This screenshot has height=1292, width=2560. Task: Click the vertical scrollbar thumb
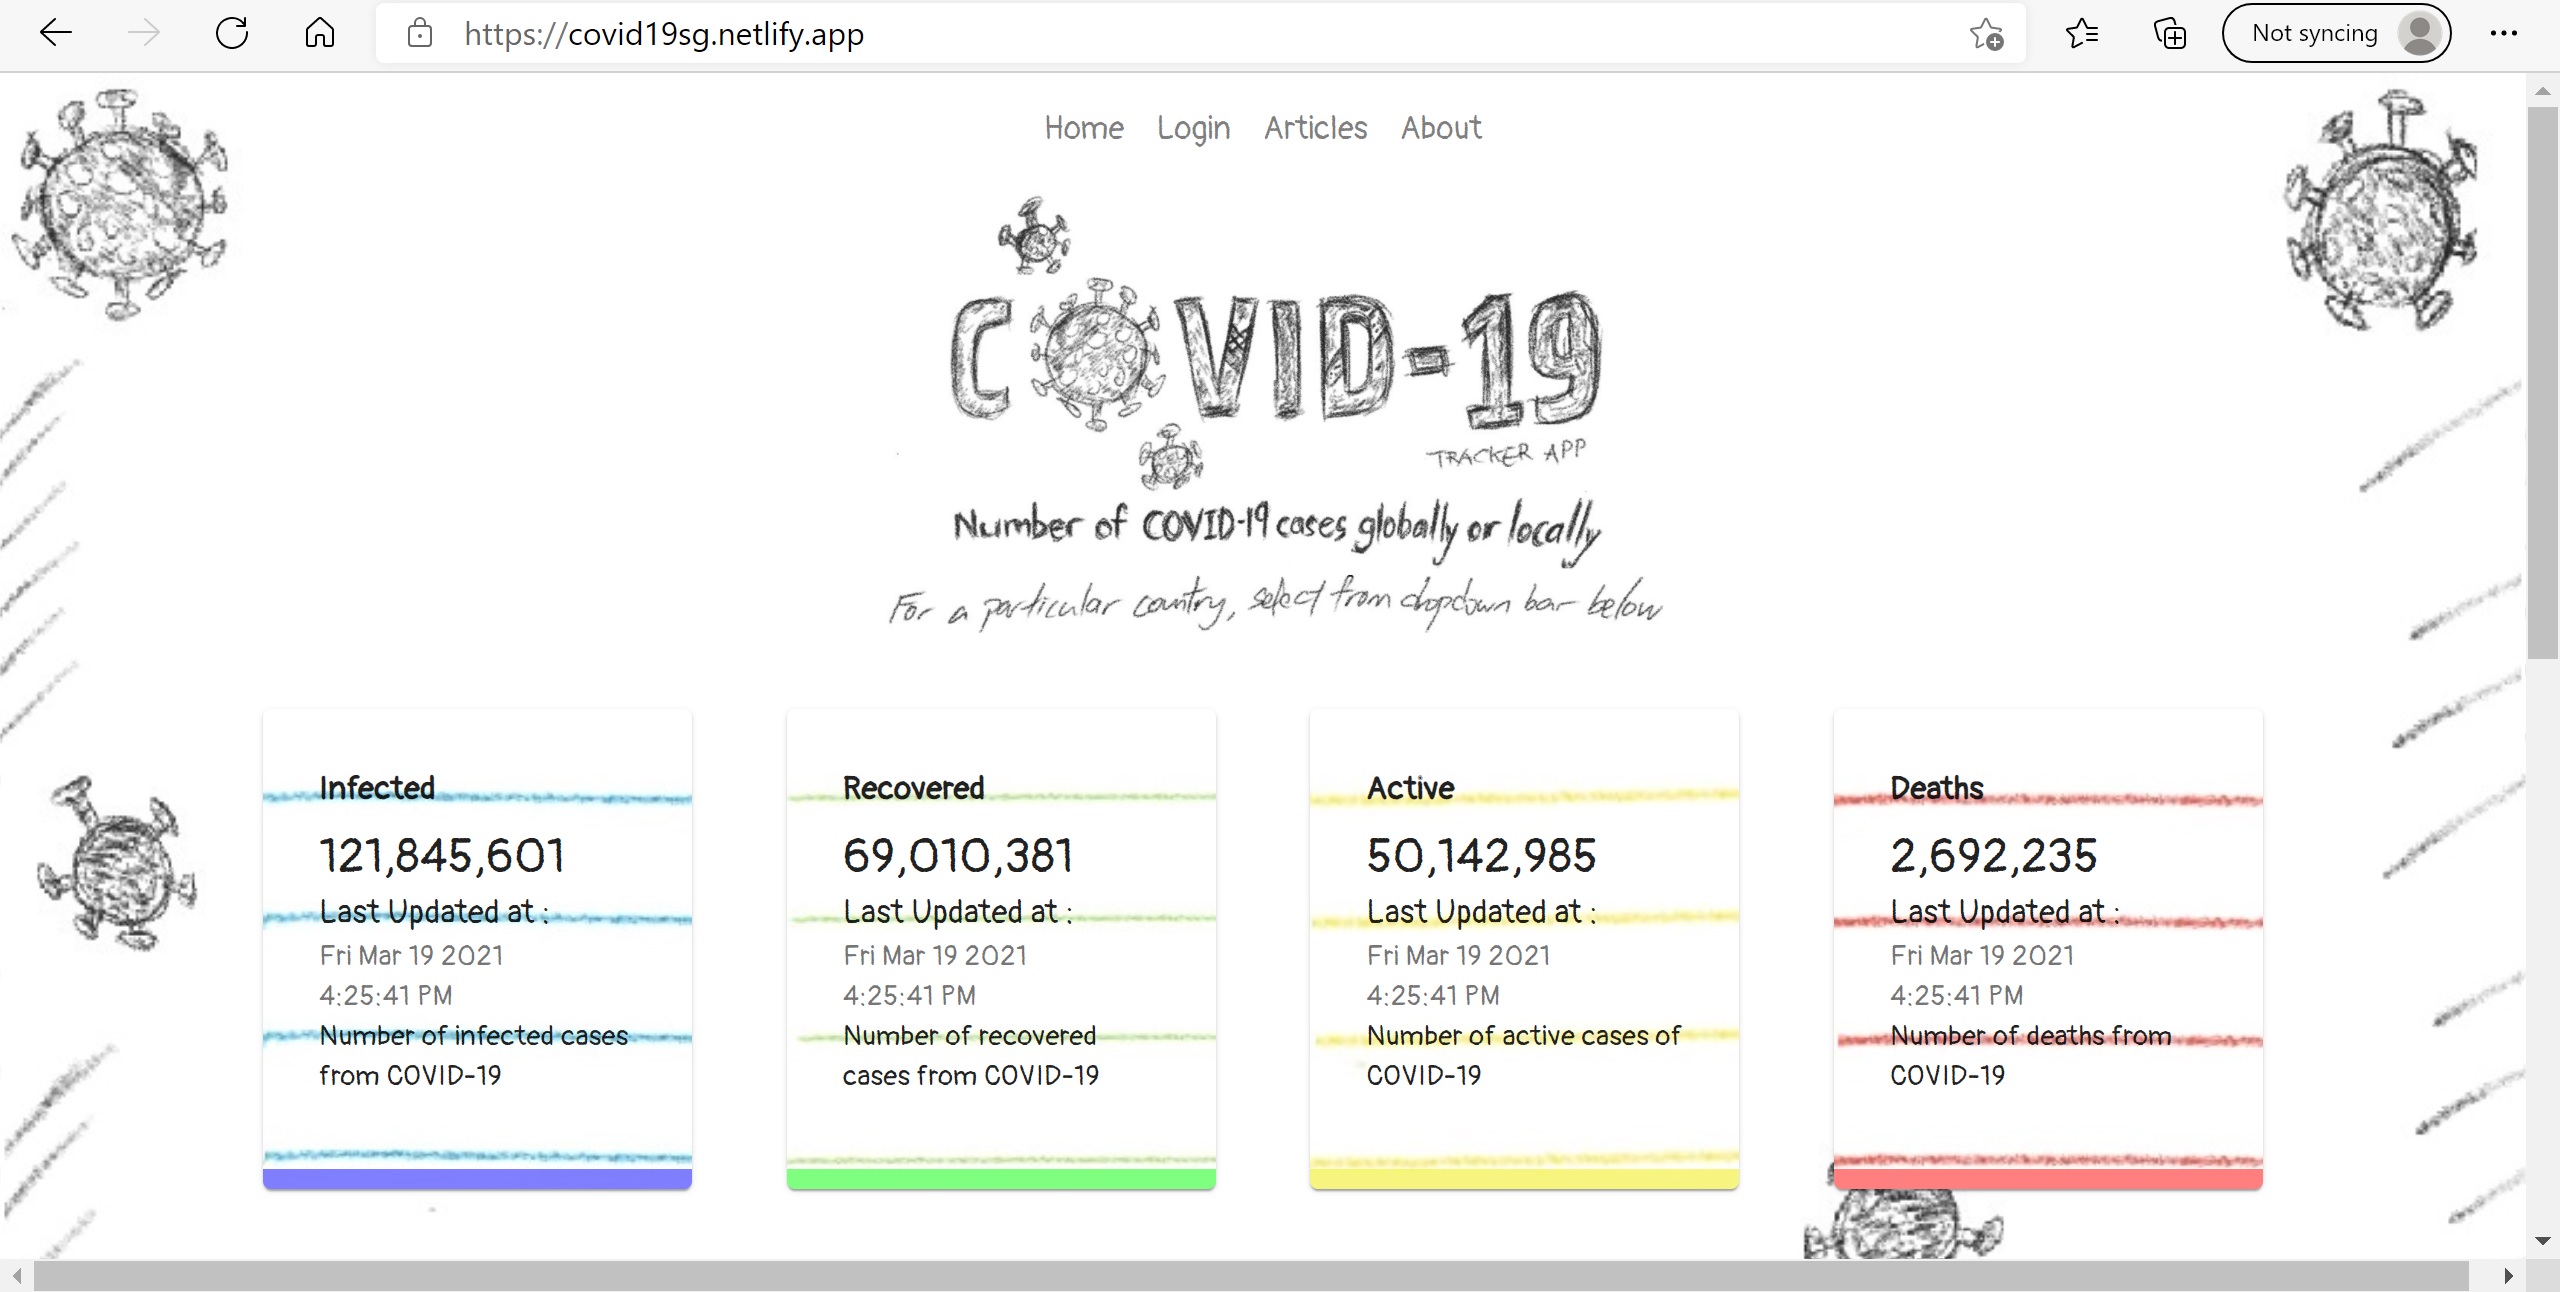[x=2542, y=382]
